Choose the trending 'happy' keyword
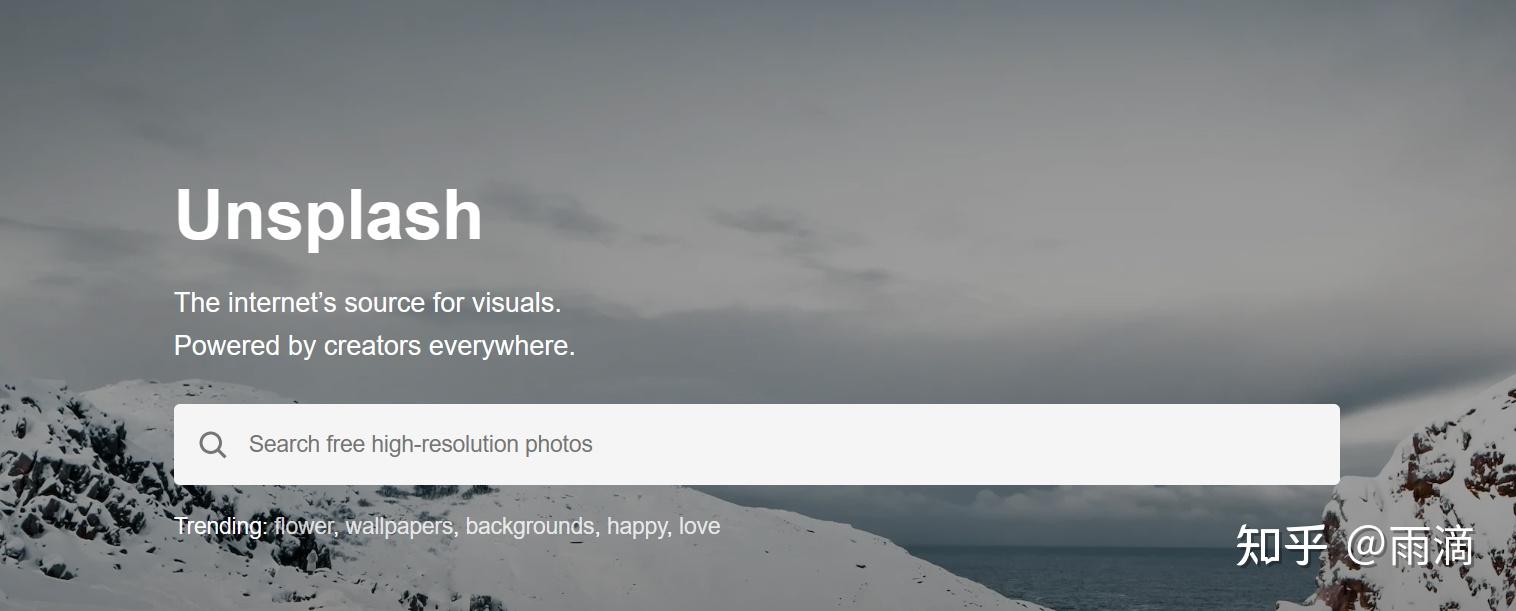 [x=639, y=526]
